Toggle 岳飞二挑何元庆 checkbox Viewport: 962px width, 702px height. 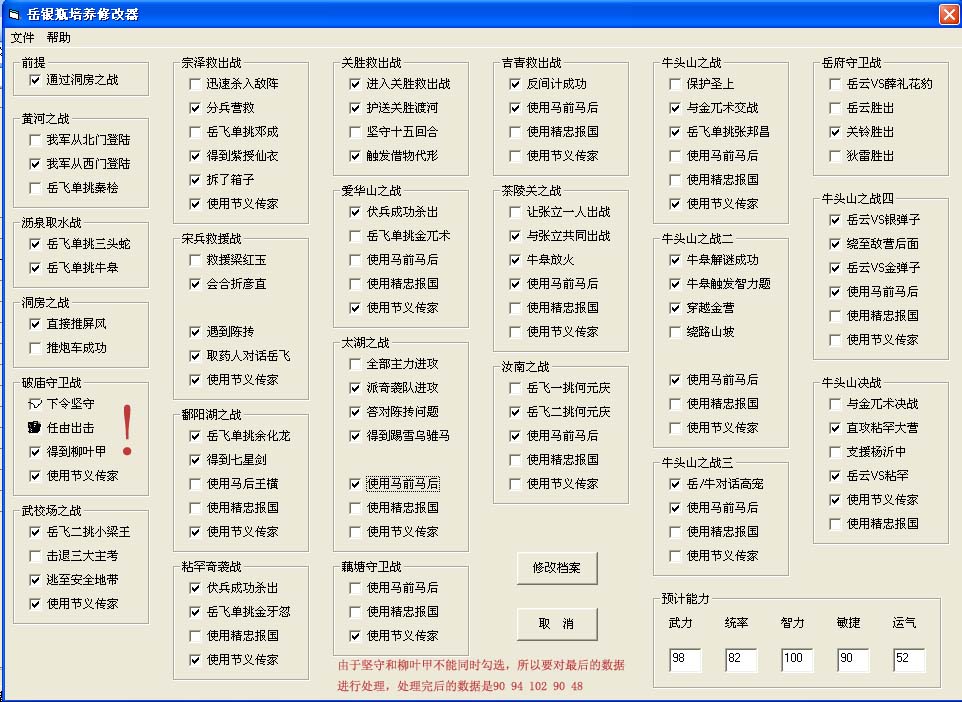point(515,412)
